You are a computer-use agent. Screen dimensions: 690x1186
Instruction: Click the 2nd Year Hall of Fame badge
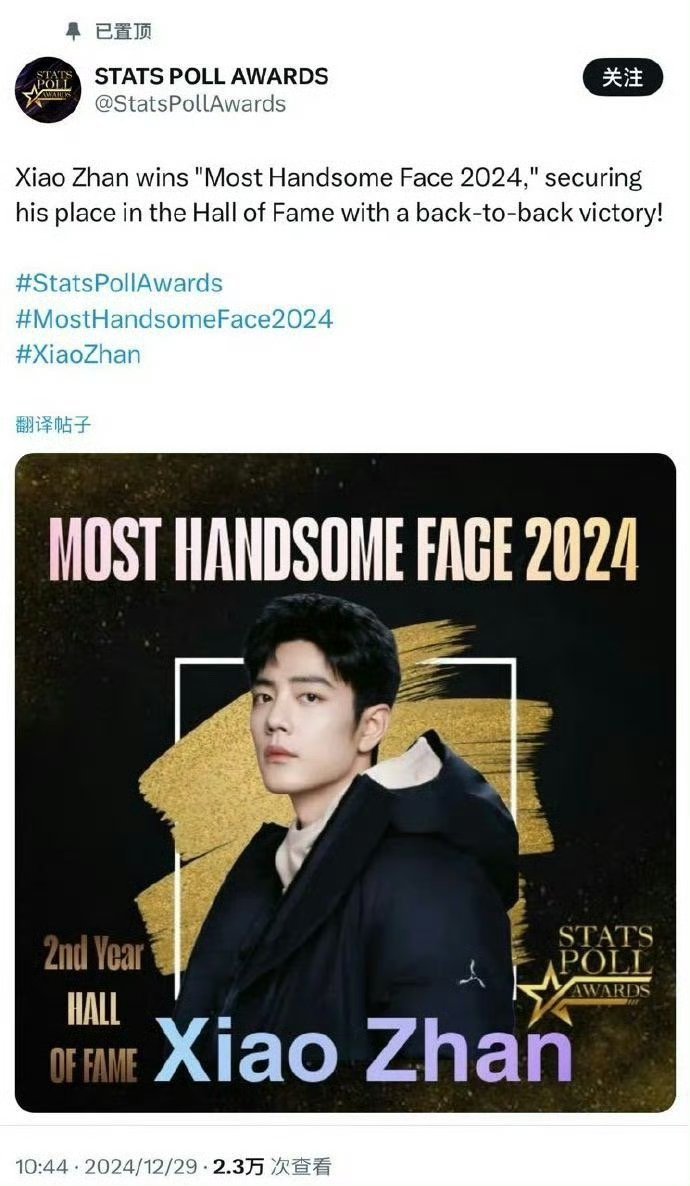94,1007
